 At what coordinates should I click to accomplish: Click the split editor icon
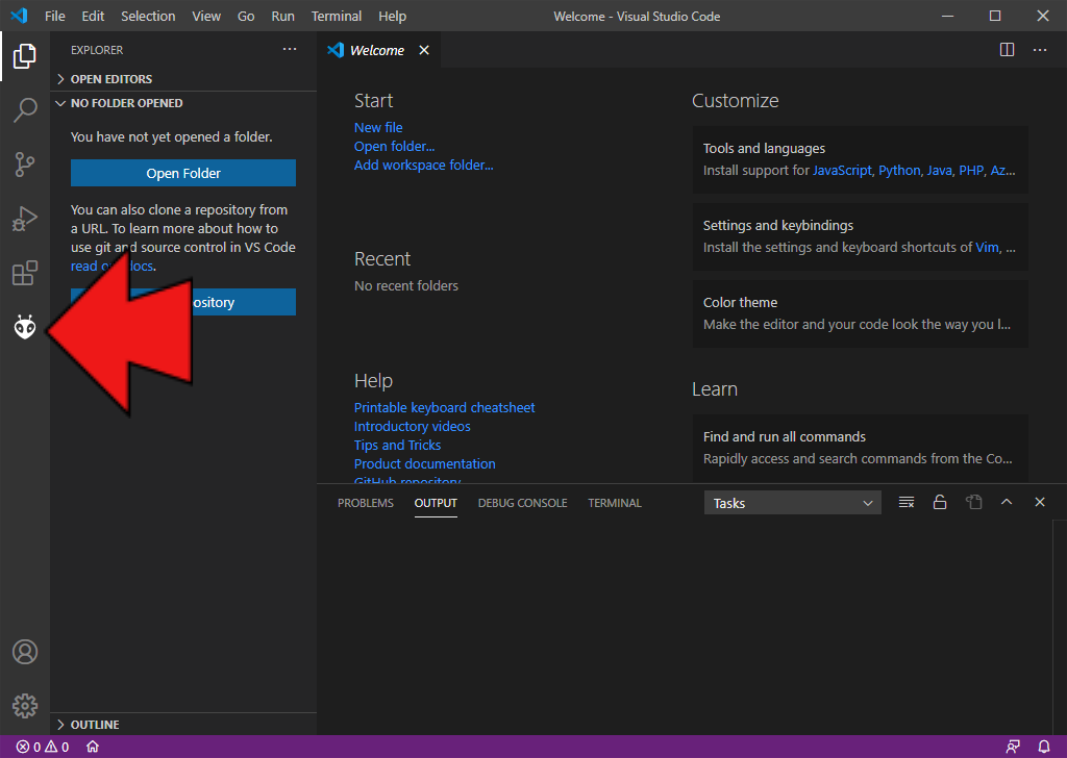tap(1007, 50)
